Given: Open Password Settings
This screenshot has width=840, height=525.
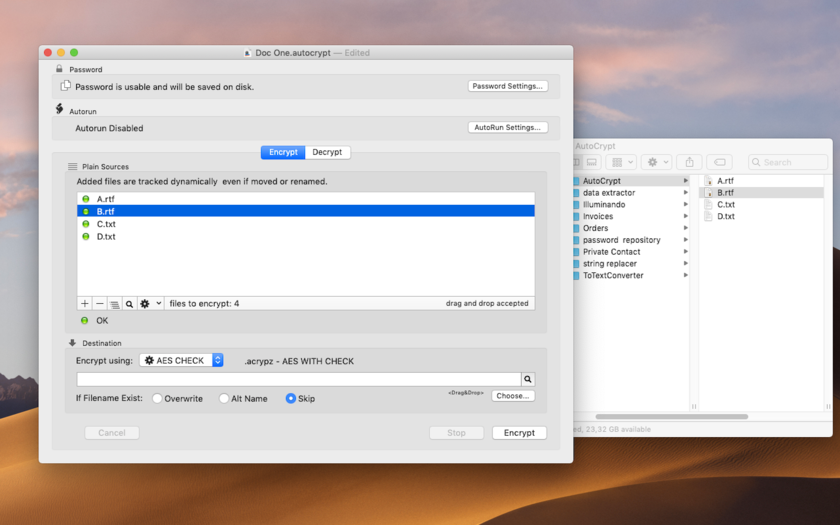Looking at the screenshot, I should click(x=507, y=86).
